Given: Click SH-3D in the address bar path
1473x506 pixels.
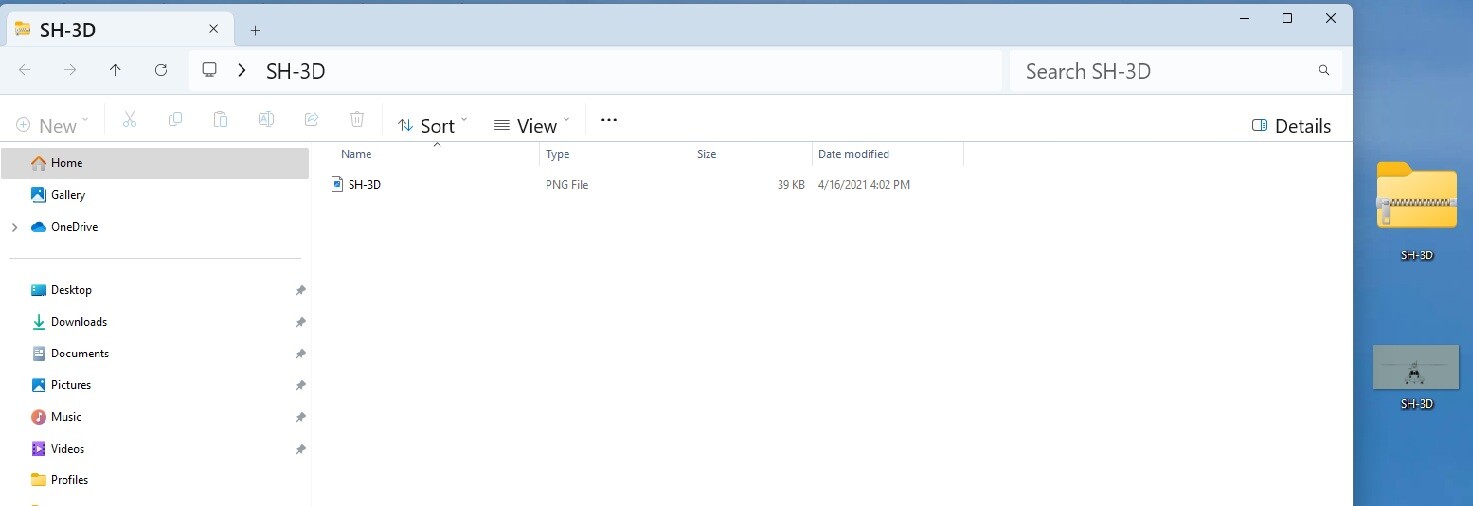Looking at the screenshot, I should click(x=295, y=71).
